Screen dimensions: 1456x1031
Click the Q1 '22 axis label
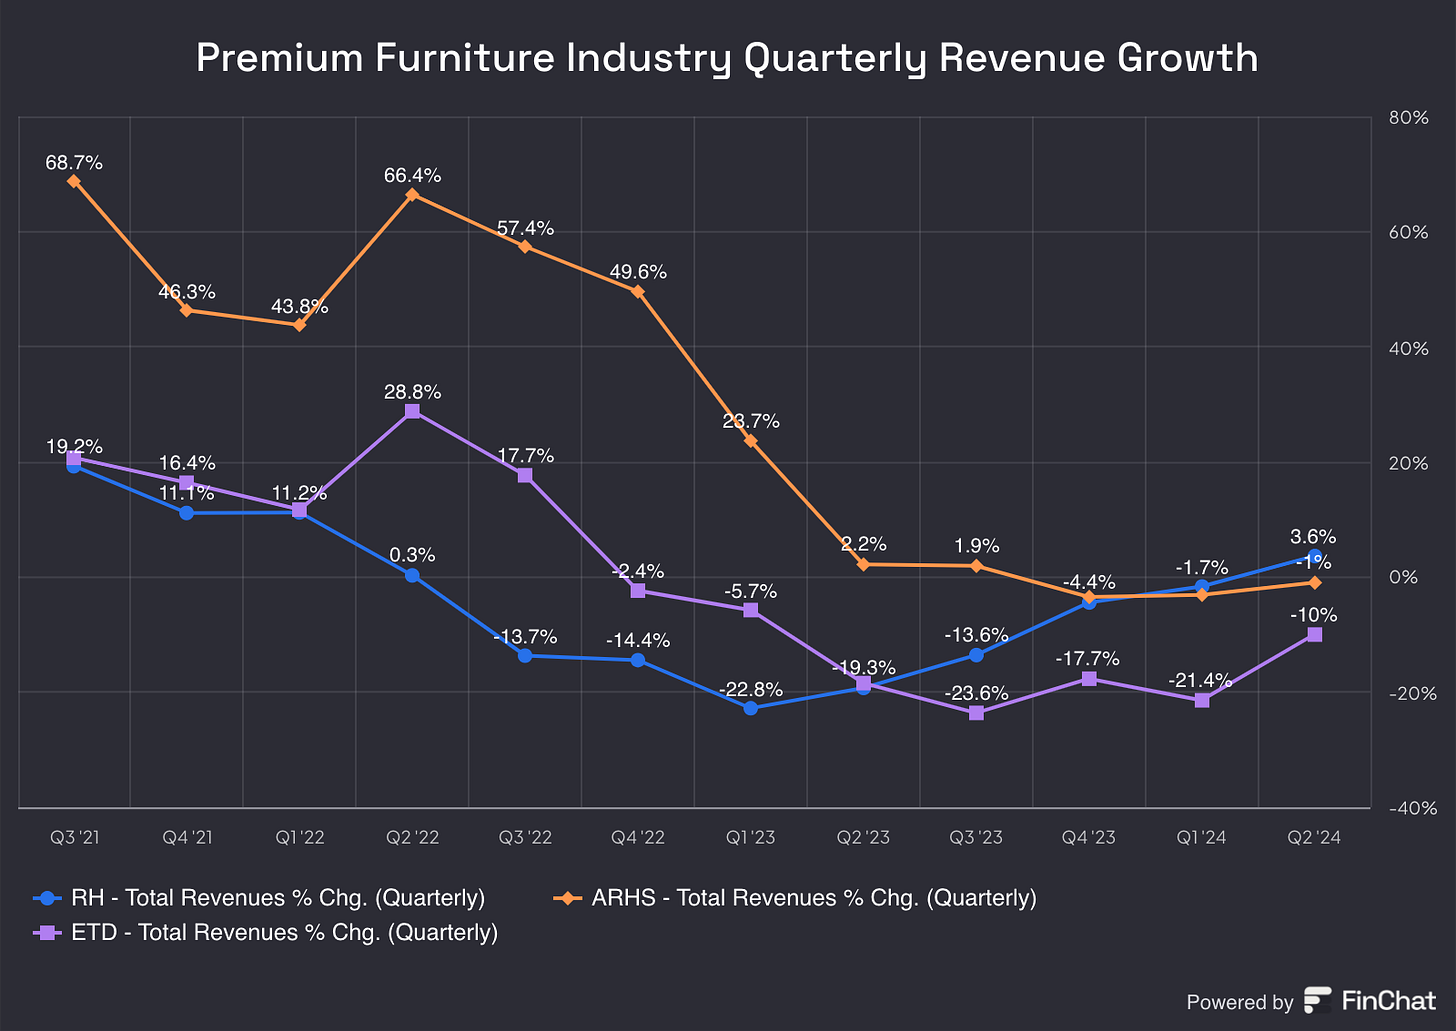(x=300, y=838)
